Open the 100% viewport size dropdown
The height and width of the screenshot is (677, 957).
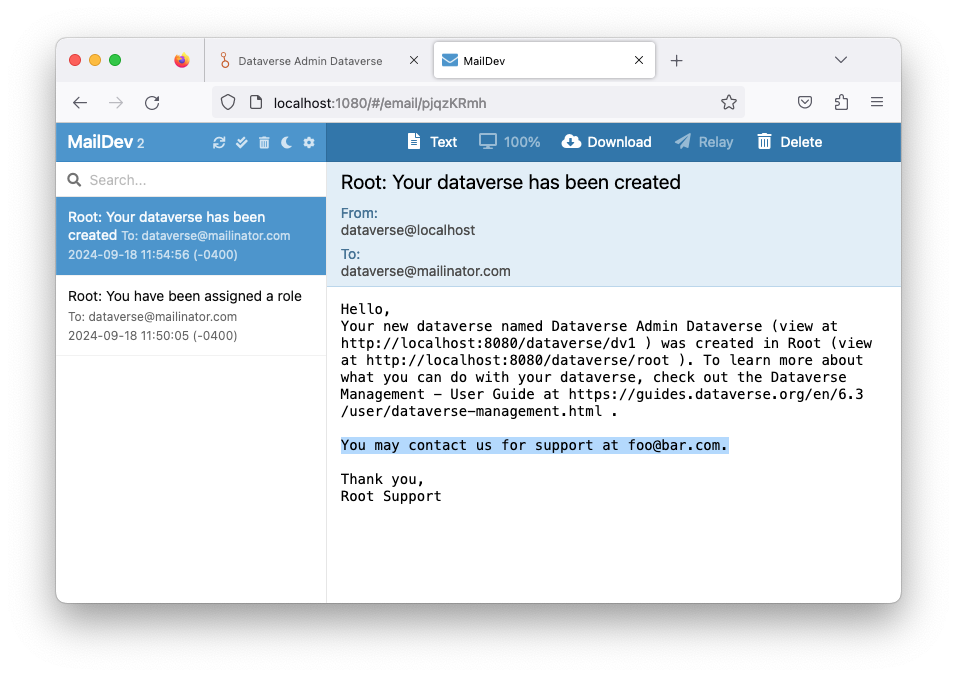pyautogui.click(x=509, y=142)
